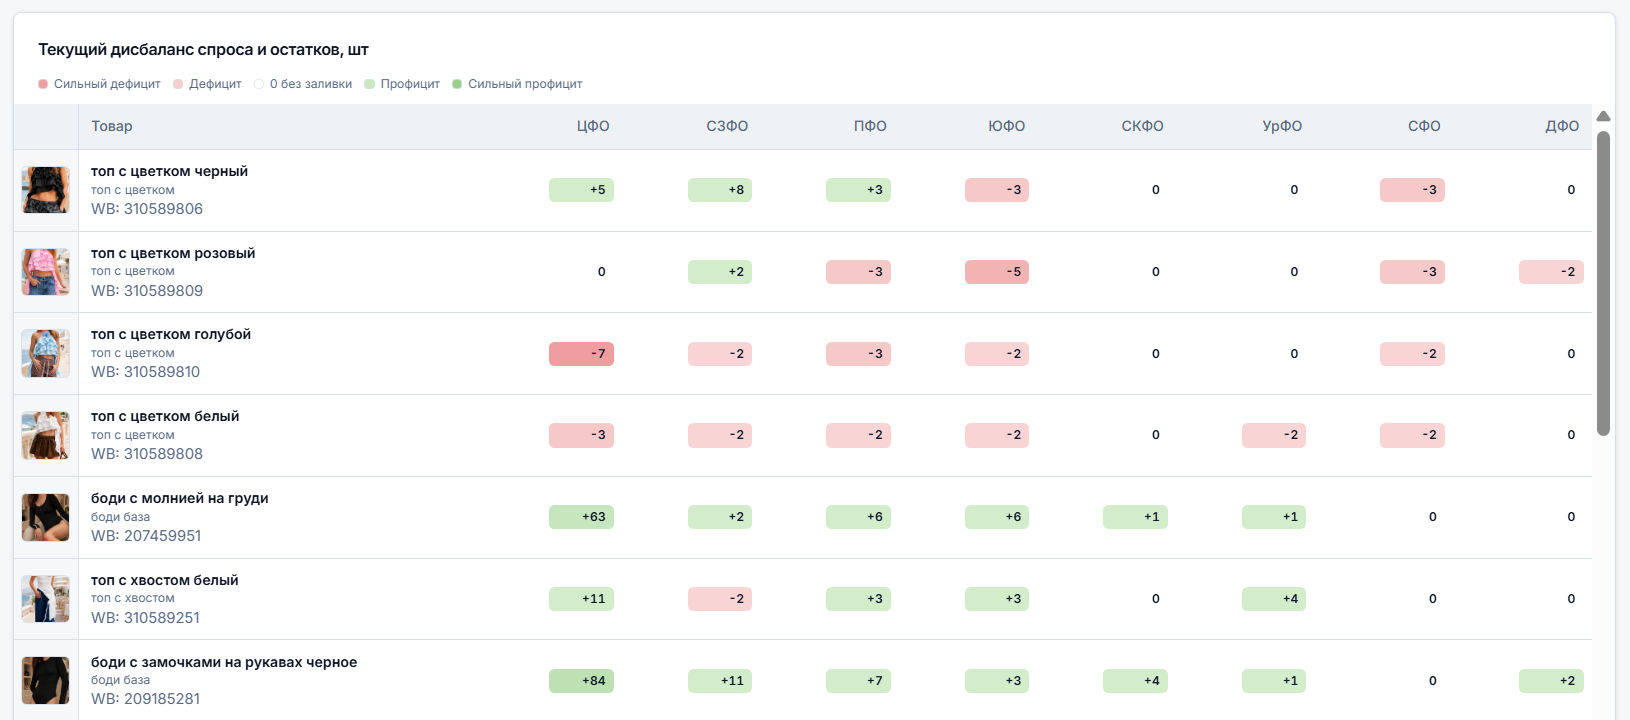Select the white flower top thumbnail
The height and width of the screenshot is (720, 1630).
46,435
